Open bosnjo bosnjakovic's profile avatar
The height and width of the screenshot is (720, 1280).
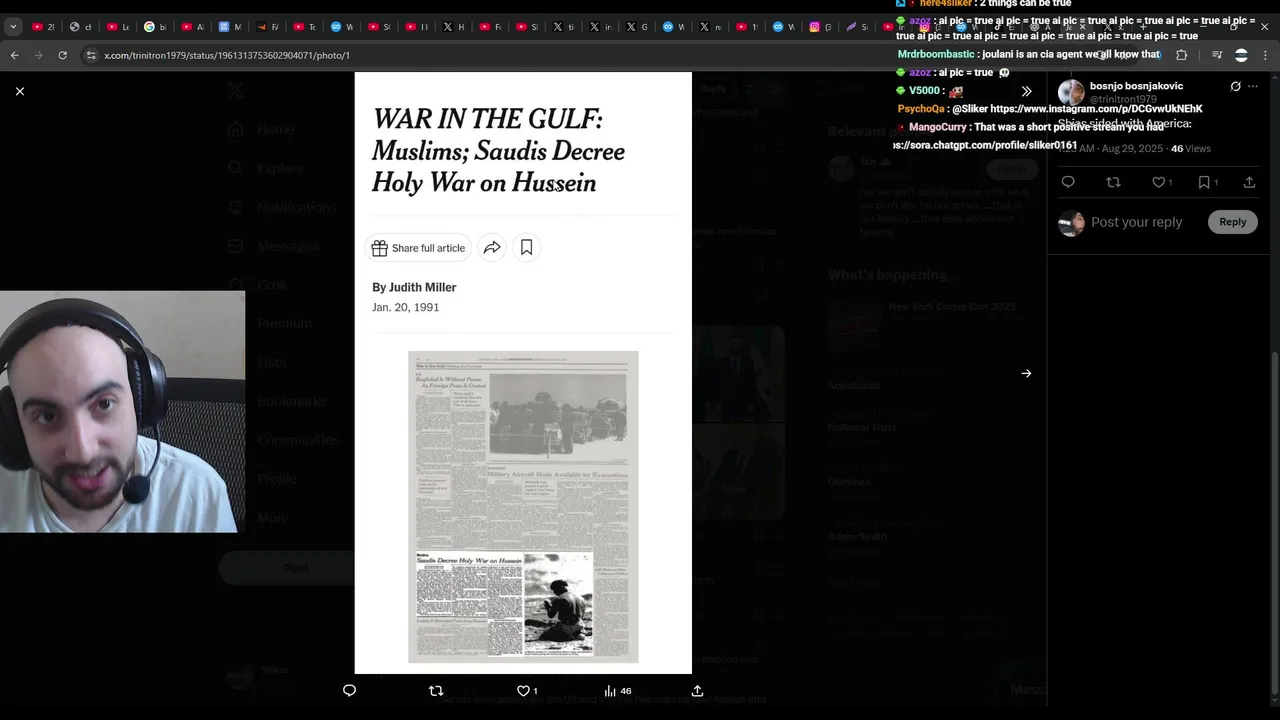(1071, 92)
